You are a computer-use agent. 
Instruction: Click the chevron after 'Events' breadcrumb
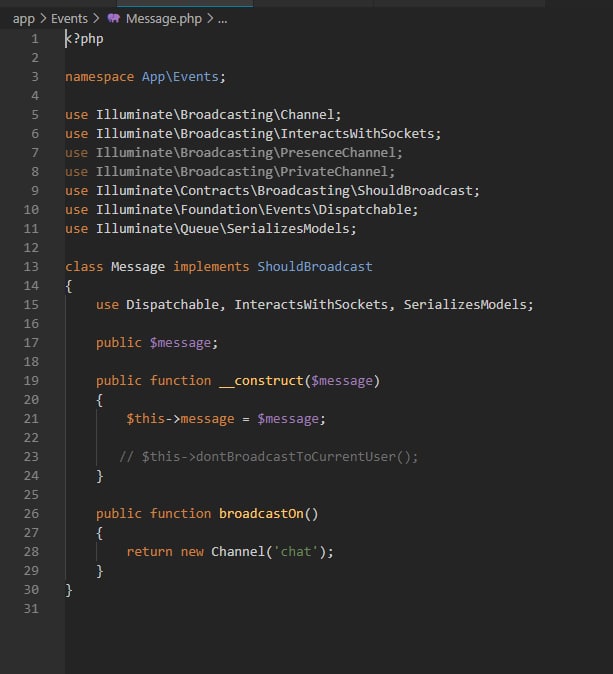96,18
